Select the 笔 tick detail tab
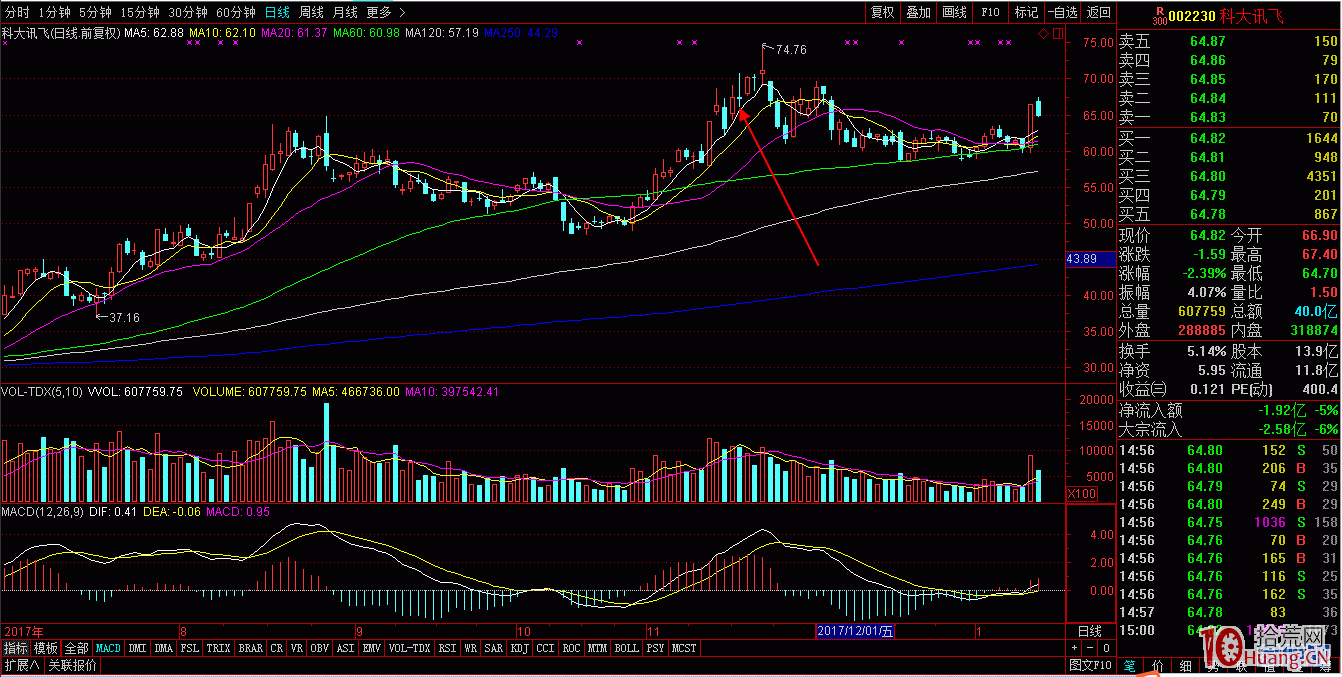Viewport: 1342px width, 677px height. click(1130, 666)
